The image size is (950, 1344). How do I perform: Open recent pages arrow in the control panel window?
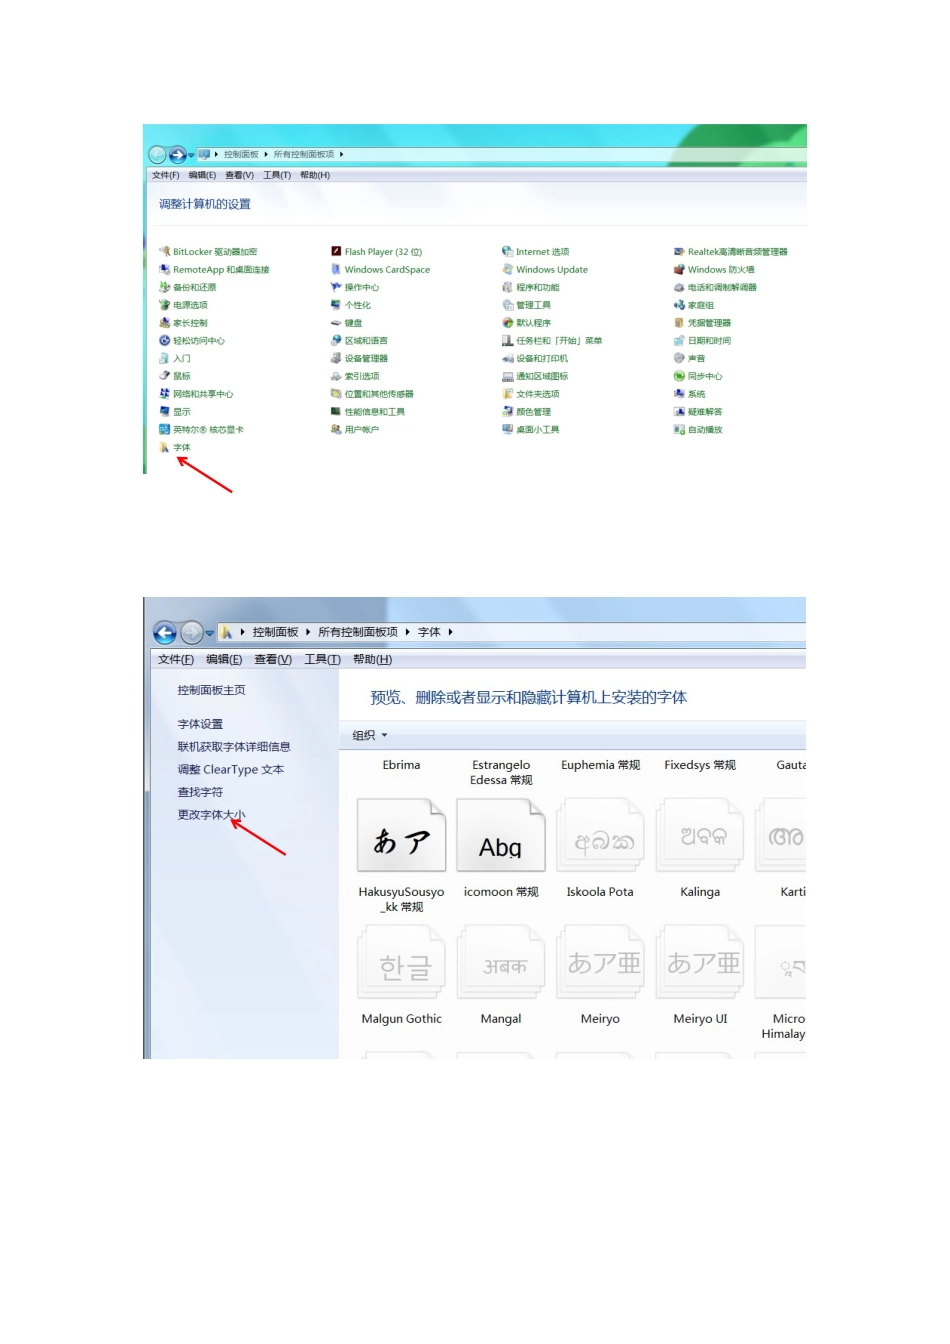coord(191,155)
